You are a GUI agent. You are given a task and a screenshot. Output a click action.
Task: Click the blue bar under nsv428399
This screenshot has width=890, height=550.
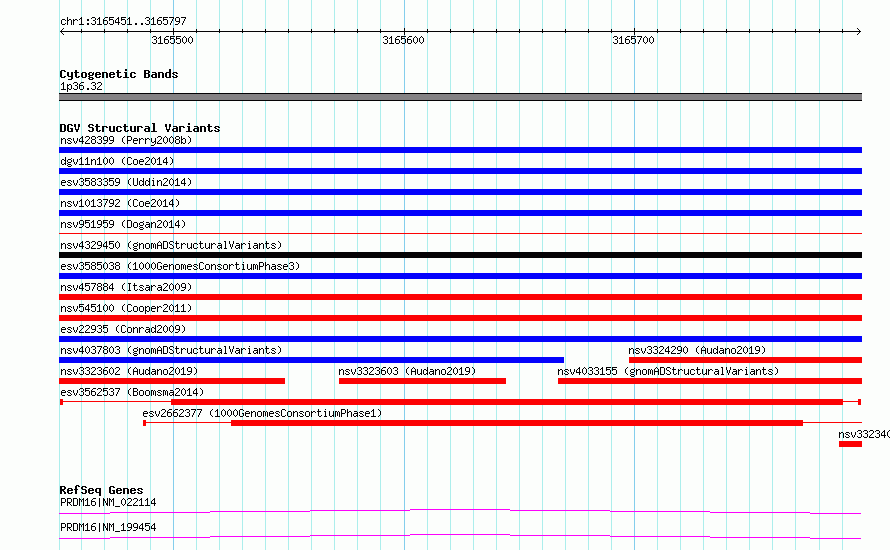(460, 150)
